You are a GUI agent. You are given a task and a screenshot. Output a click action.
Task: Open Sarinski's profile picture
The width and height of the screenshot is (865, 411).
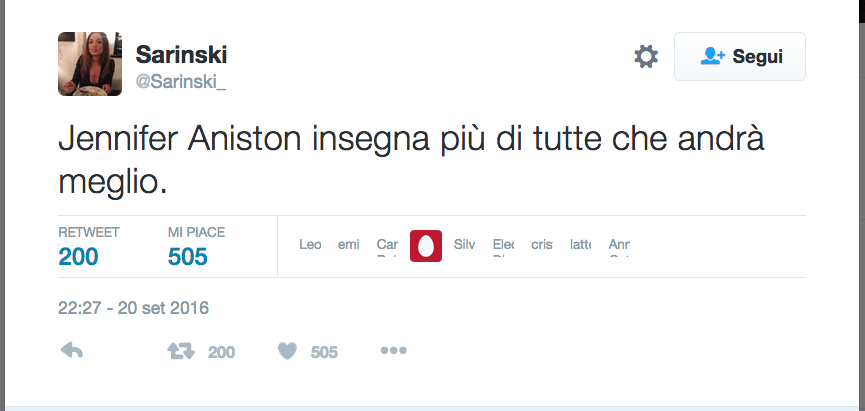(x=90, y=63)
